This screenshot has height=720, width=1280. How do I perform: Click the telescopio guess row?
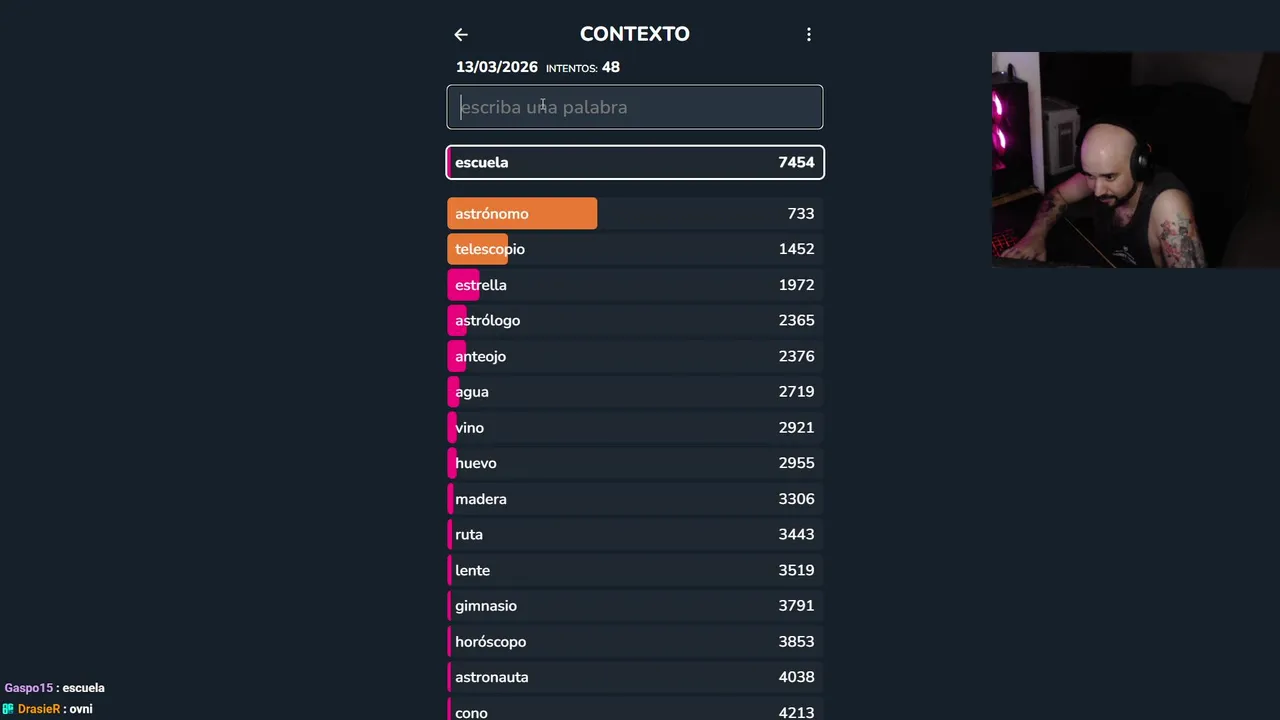(635, 249)
